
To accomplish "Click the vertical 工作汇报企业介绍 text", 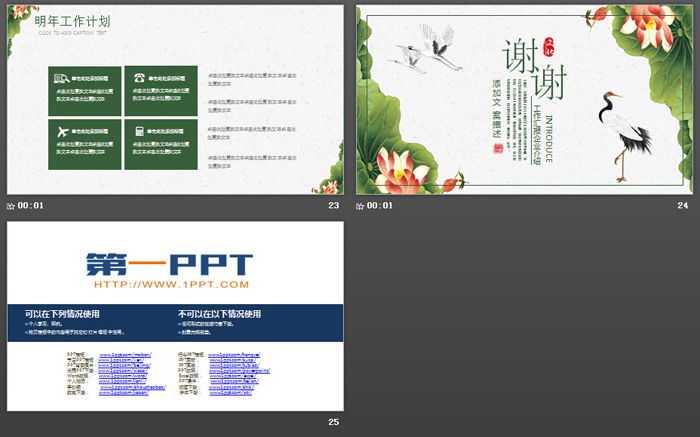I will click(537, 135).
